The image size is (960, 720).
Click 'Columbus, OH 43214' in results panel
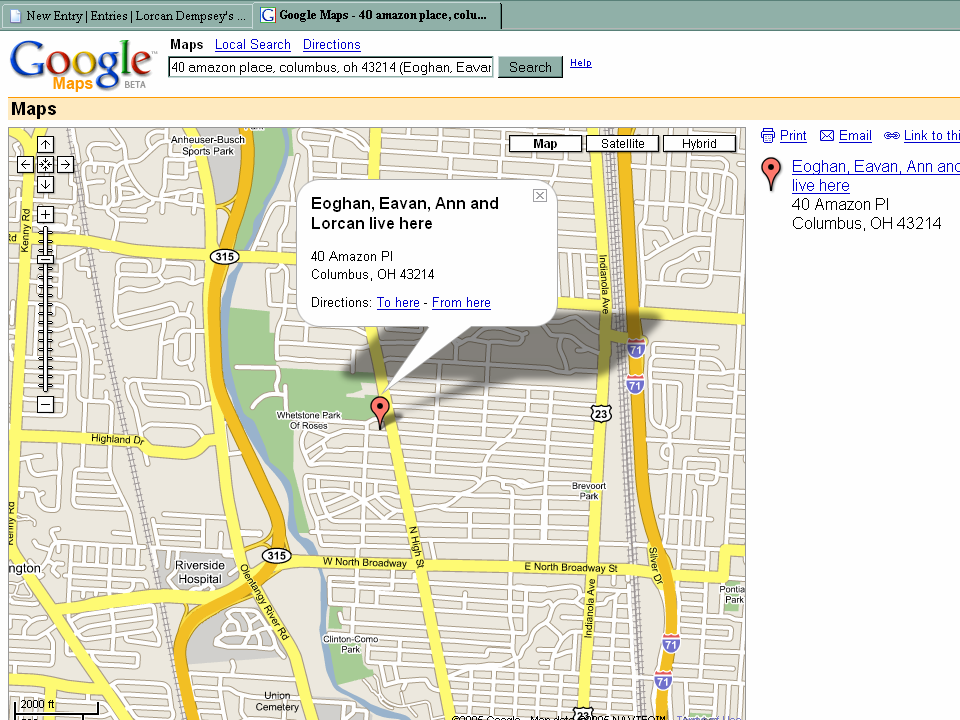[x=866, y=223]
